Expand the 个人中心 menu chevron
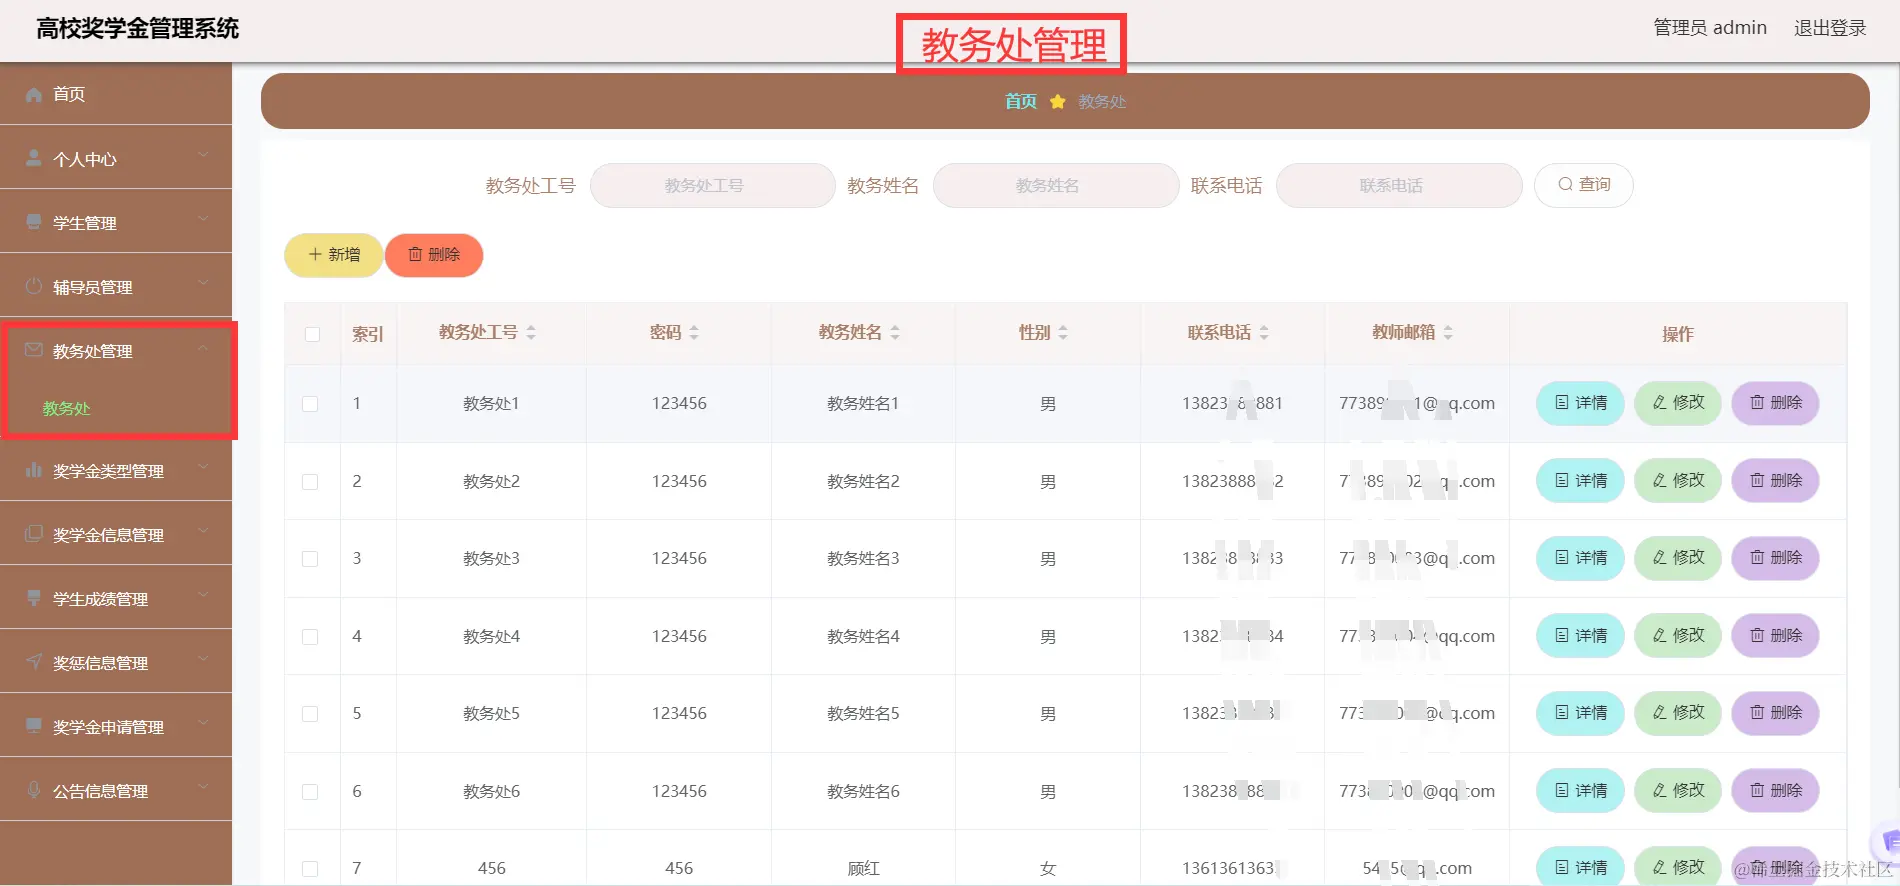Viewport: 1900px width, 886px height. tap(203, 155)
